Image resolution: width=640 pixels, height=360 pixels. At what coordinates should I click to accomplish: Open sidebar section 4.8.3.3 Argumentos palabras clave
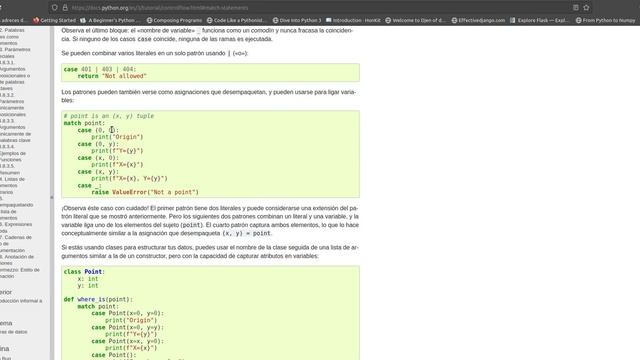pyautogui.click(x=15, y=130)
